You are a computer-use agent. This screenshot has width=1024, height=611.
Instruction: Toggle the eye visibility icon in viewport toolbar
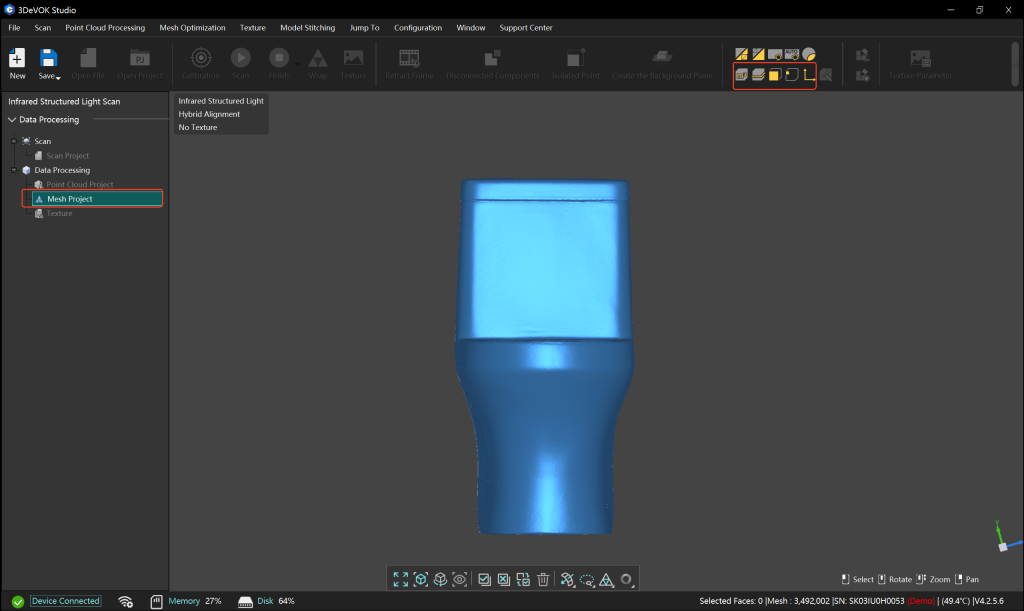461,579
